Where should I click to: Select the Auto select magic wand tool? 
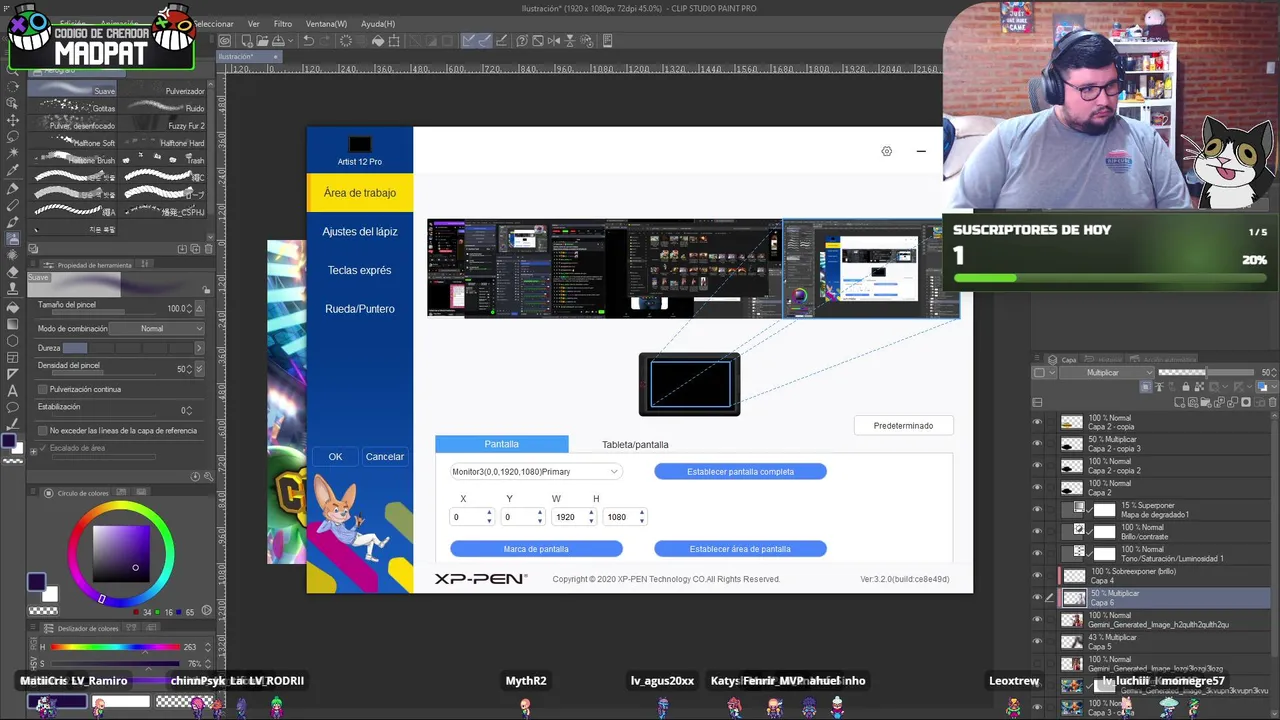click(12, 153)
